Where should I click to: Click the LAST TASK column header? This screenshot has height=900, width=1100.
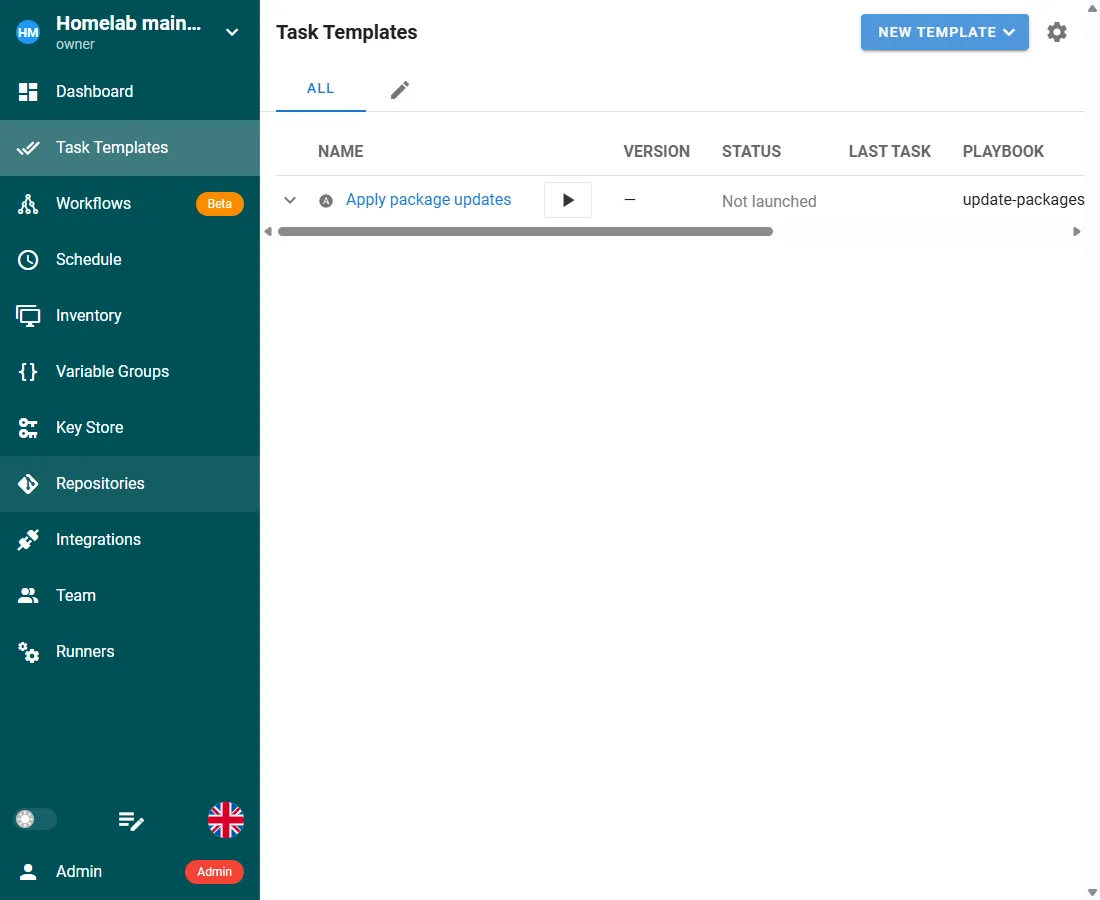point(890,152)
